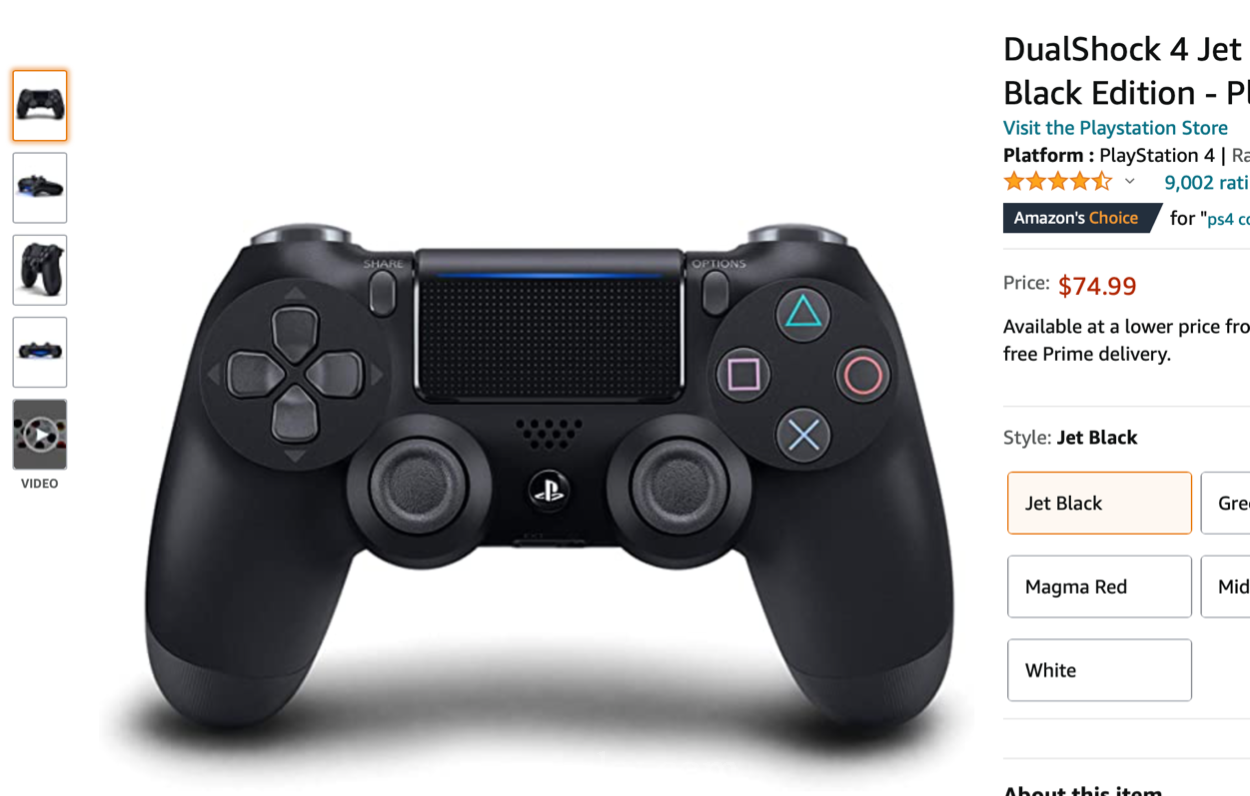Screen dimensions: 1250x796
Task: Select the second angled controller thumbnail
Action: (40, 188)
